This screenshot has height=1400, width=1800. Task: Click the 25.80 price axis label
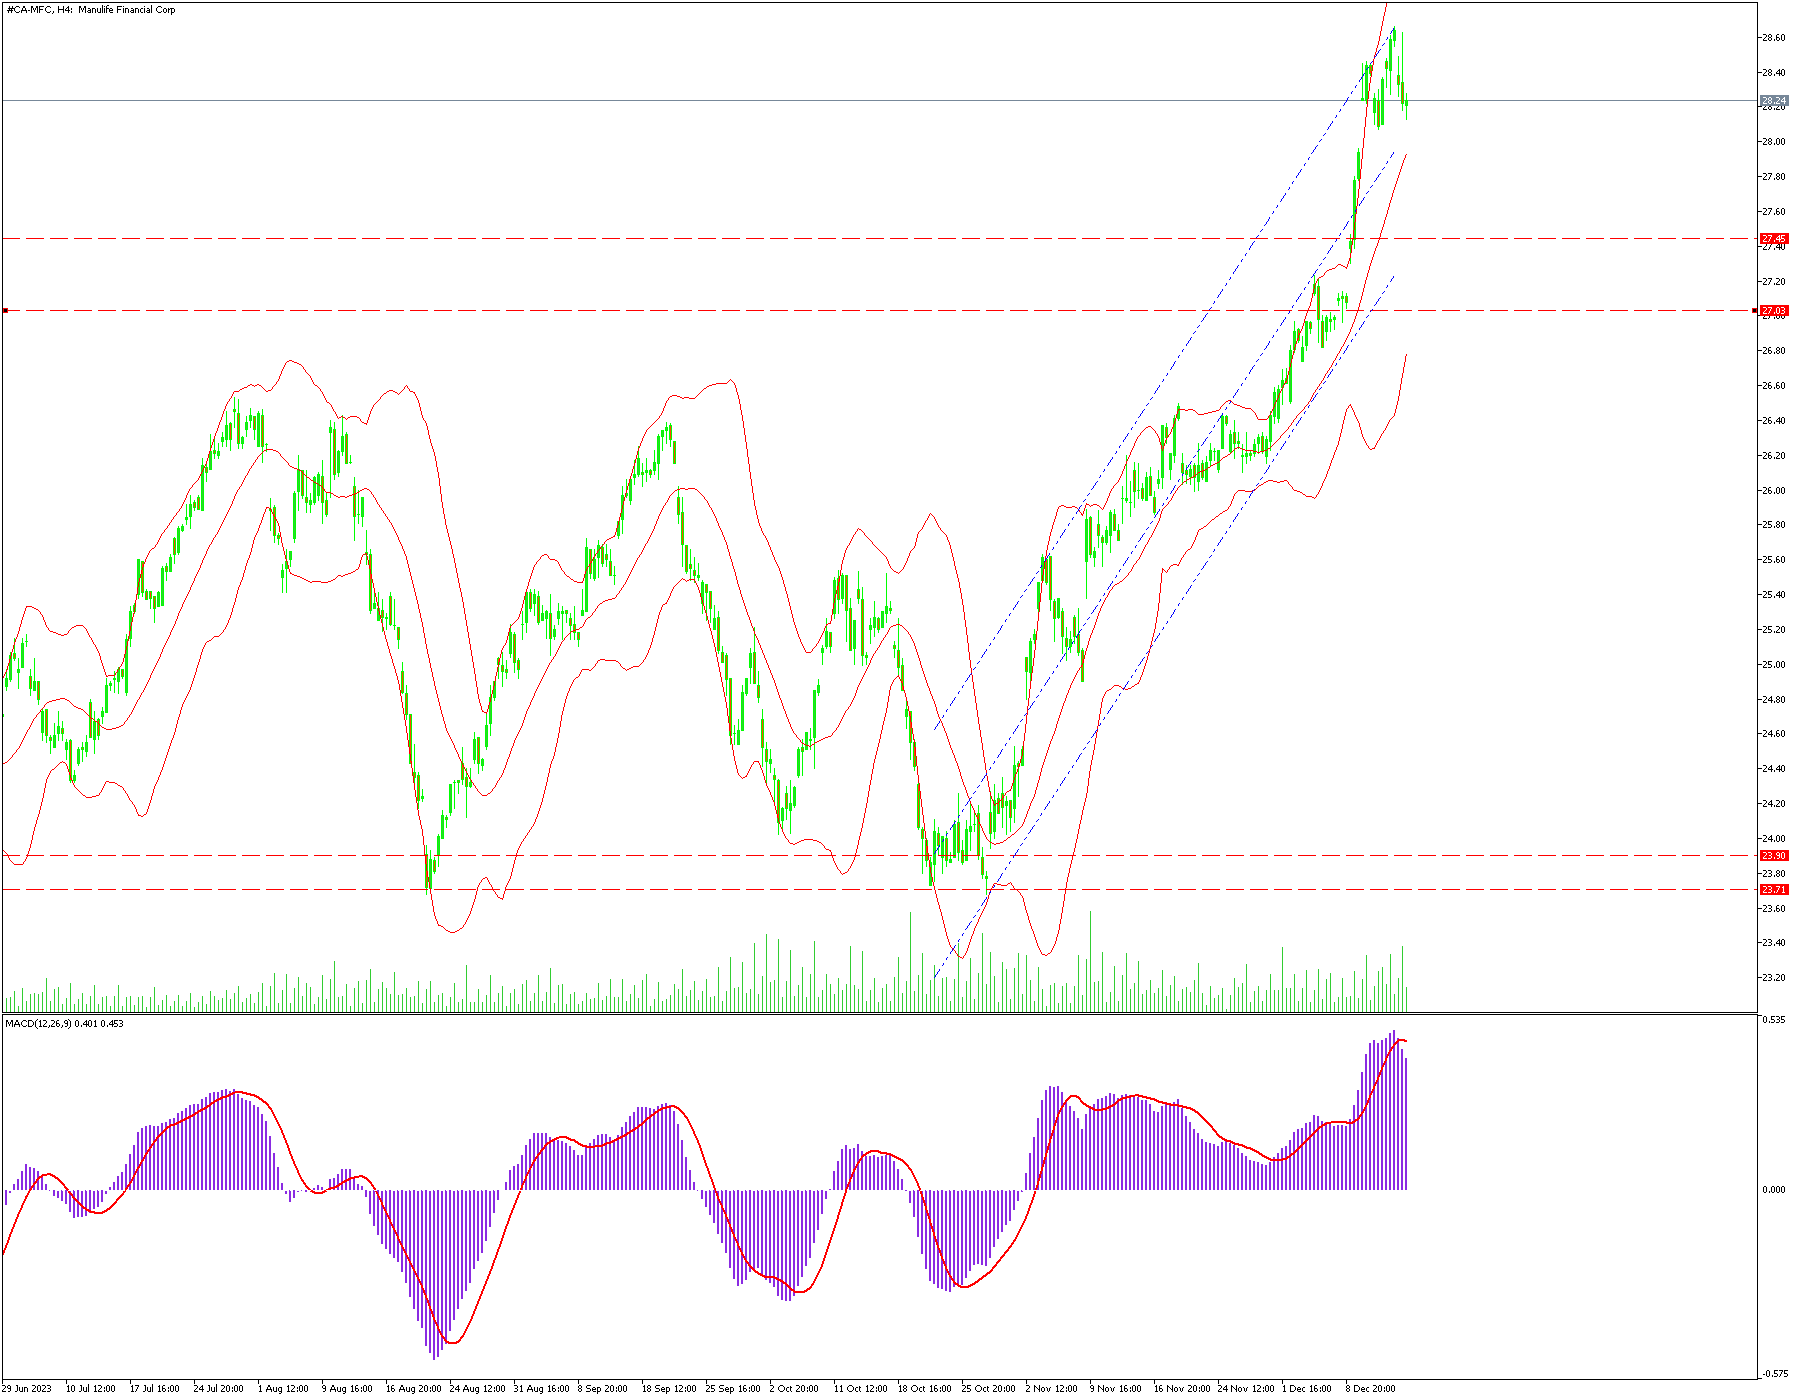point(1774,525)
